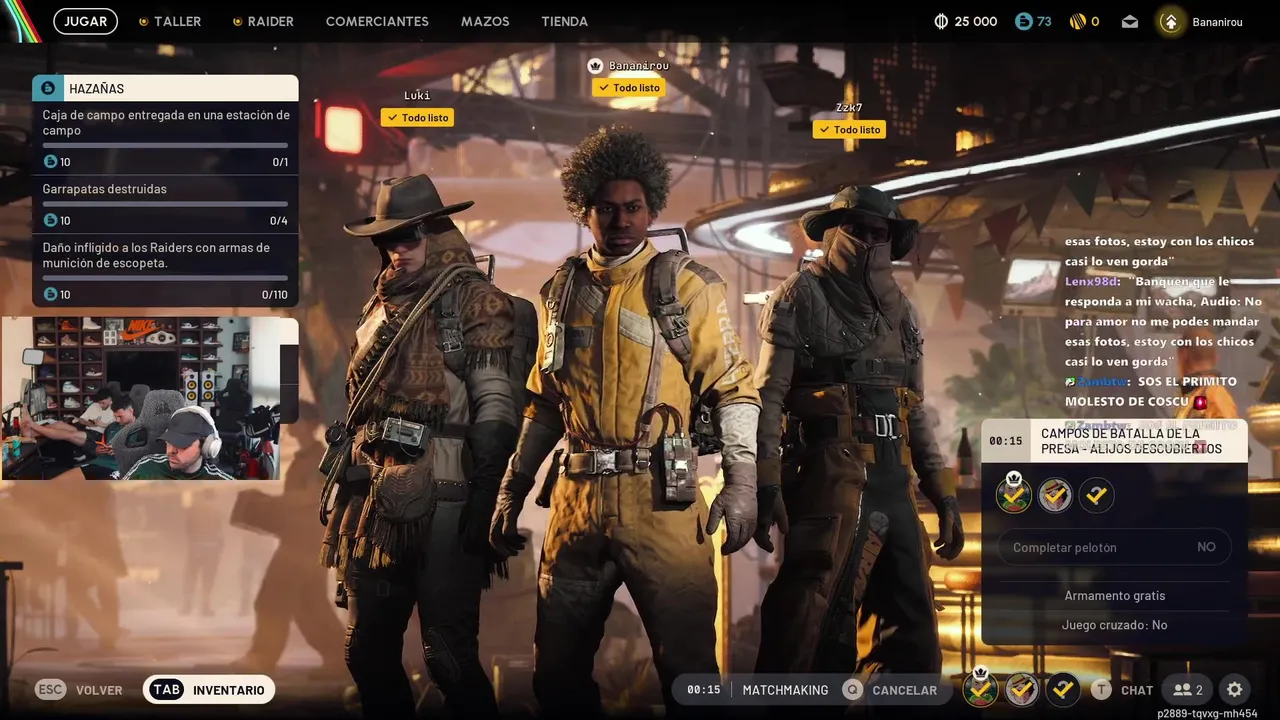Screen dimensions: 1280x720
Task: Click the Bananirou username in the top bar
Action: point(1217,21)
